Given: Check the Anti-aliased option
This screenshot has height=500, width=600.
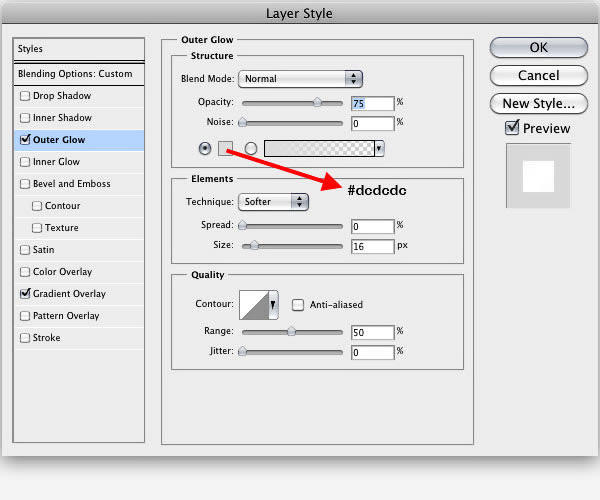Looking at the screenshot, I should pyautogui.click(x=298, y=305).
